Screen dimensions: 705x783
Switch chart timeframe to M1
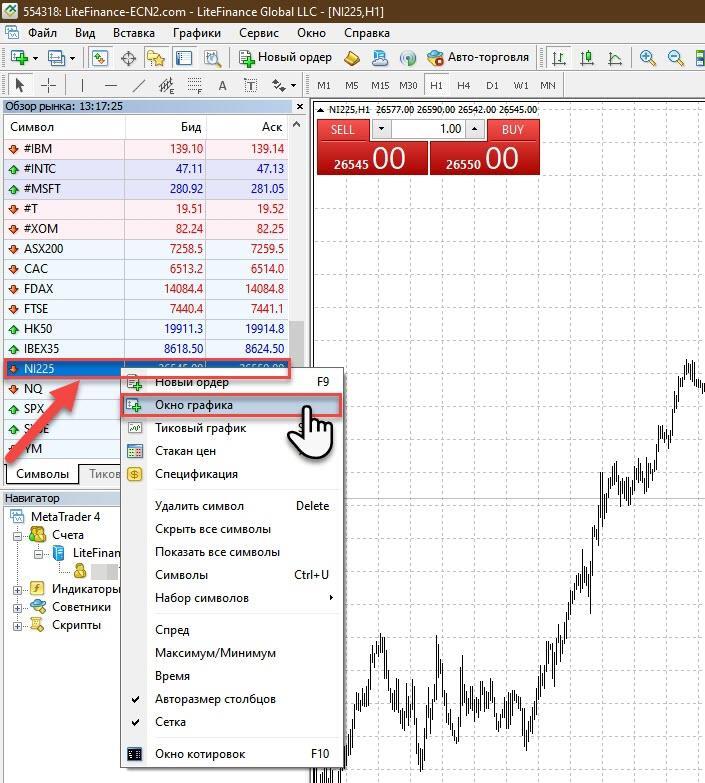(324, 85)
